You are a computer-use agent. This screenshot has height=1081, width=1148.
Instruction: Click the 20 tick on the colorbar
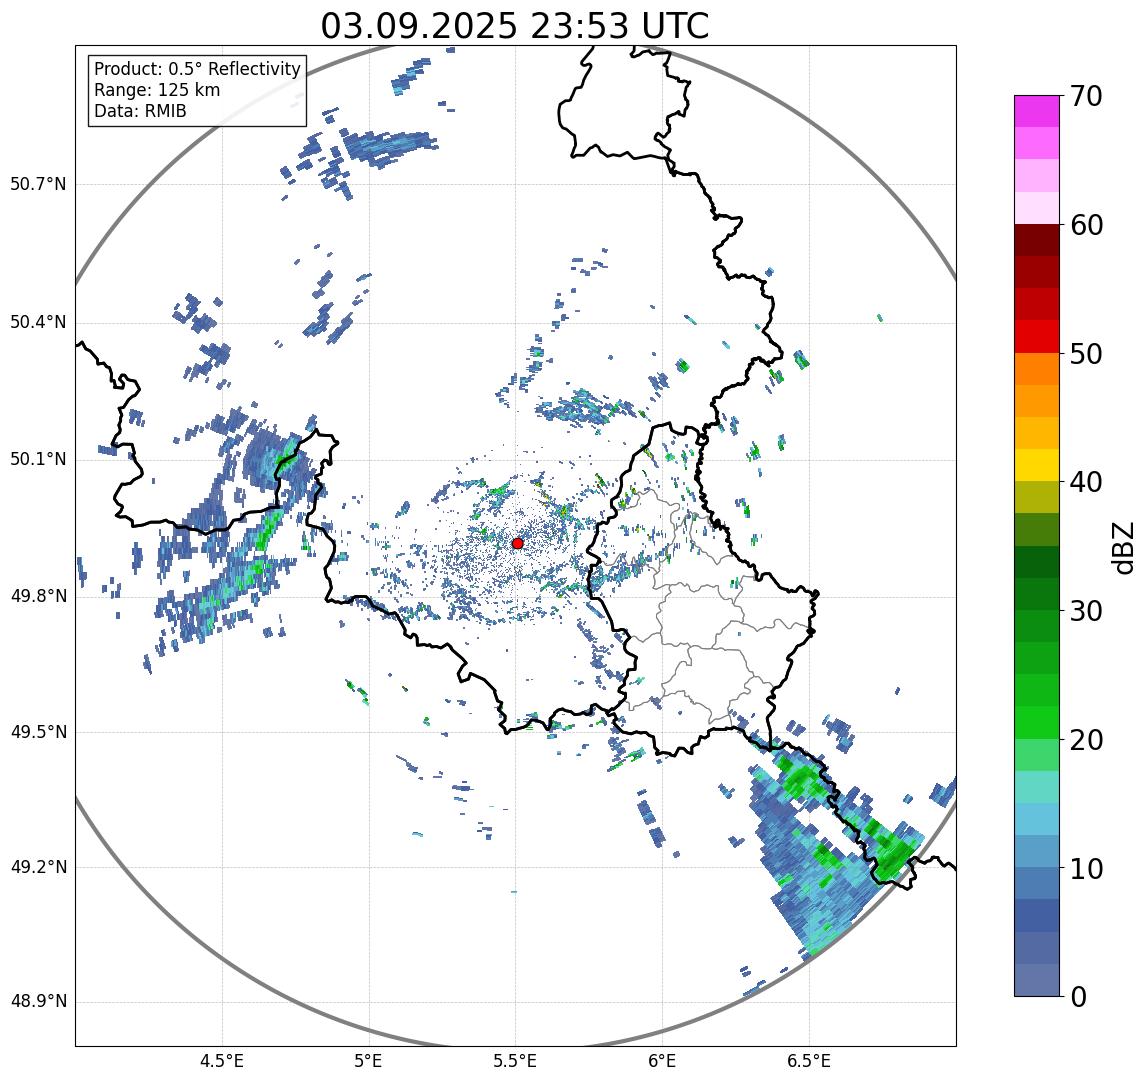1086,740
